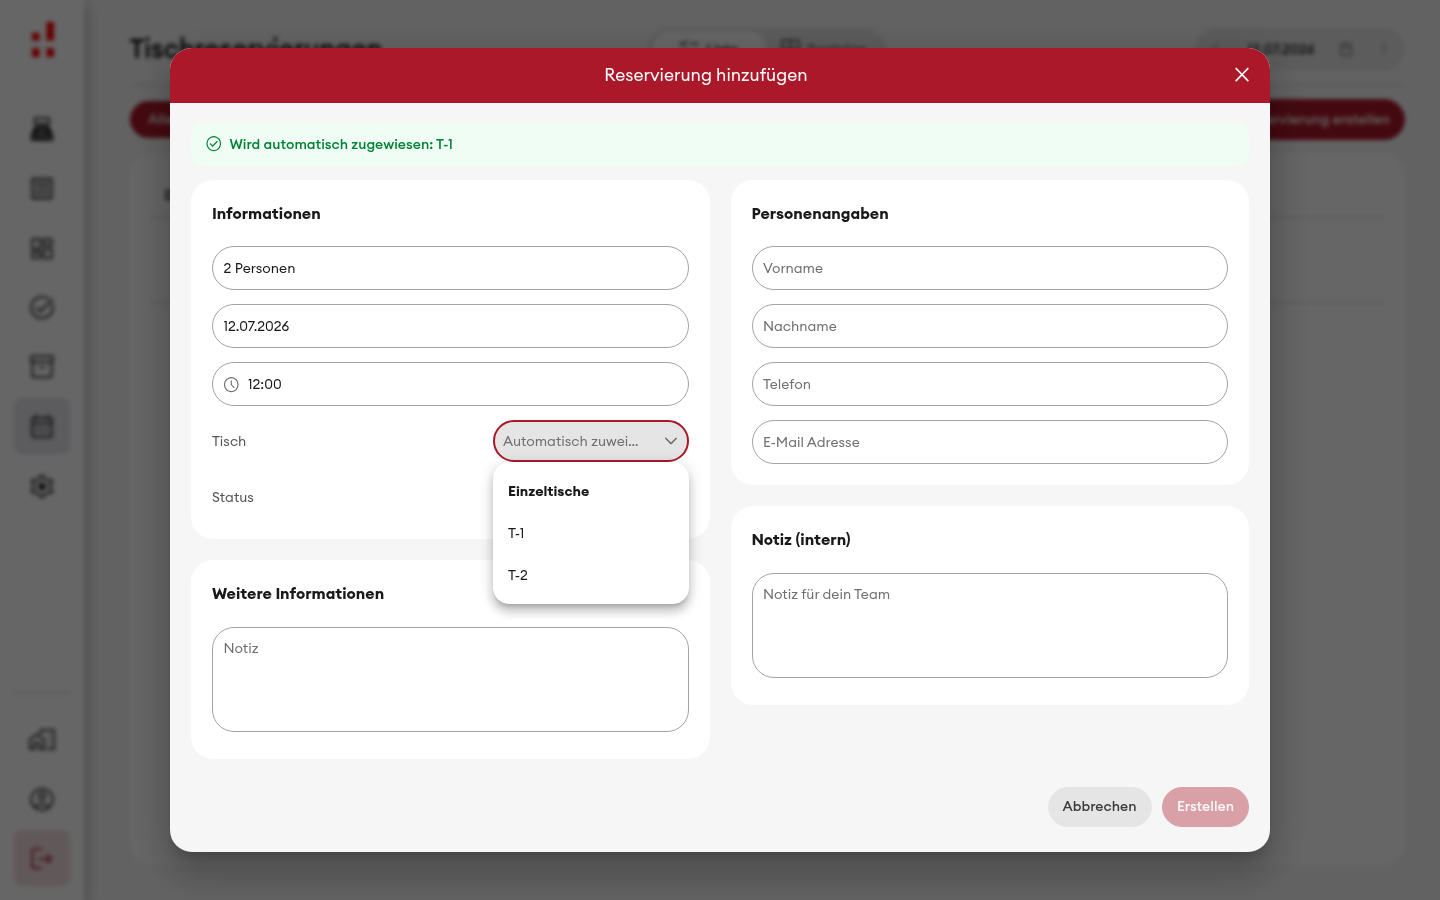The width and height of the screenshot is (1440, 900).
Task: Click the Notiz (intern) heading
Action: tap(801, 539)
